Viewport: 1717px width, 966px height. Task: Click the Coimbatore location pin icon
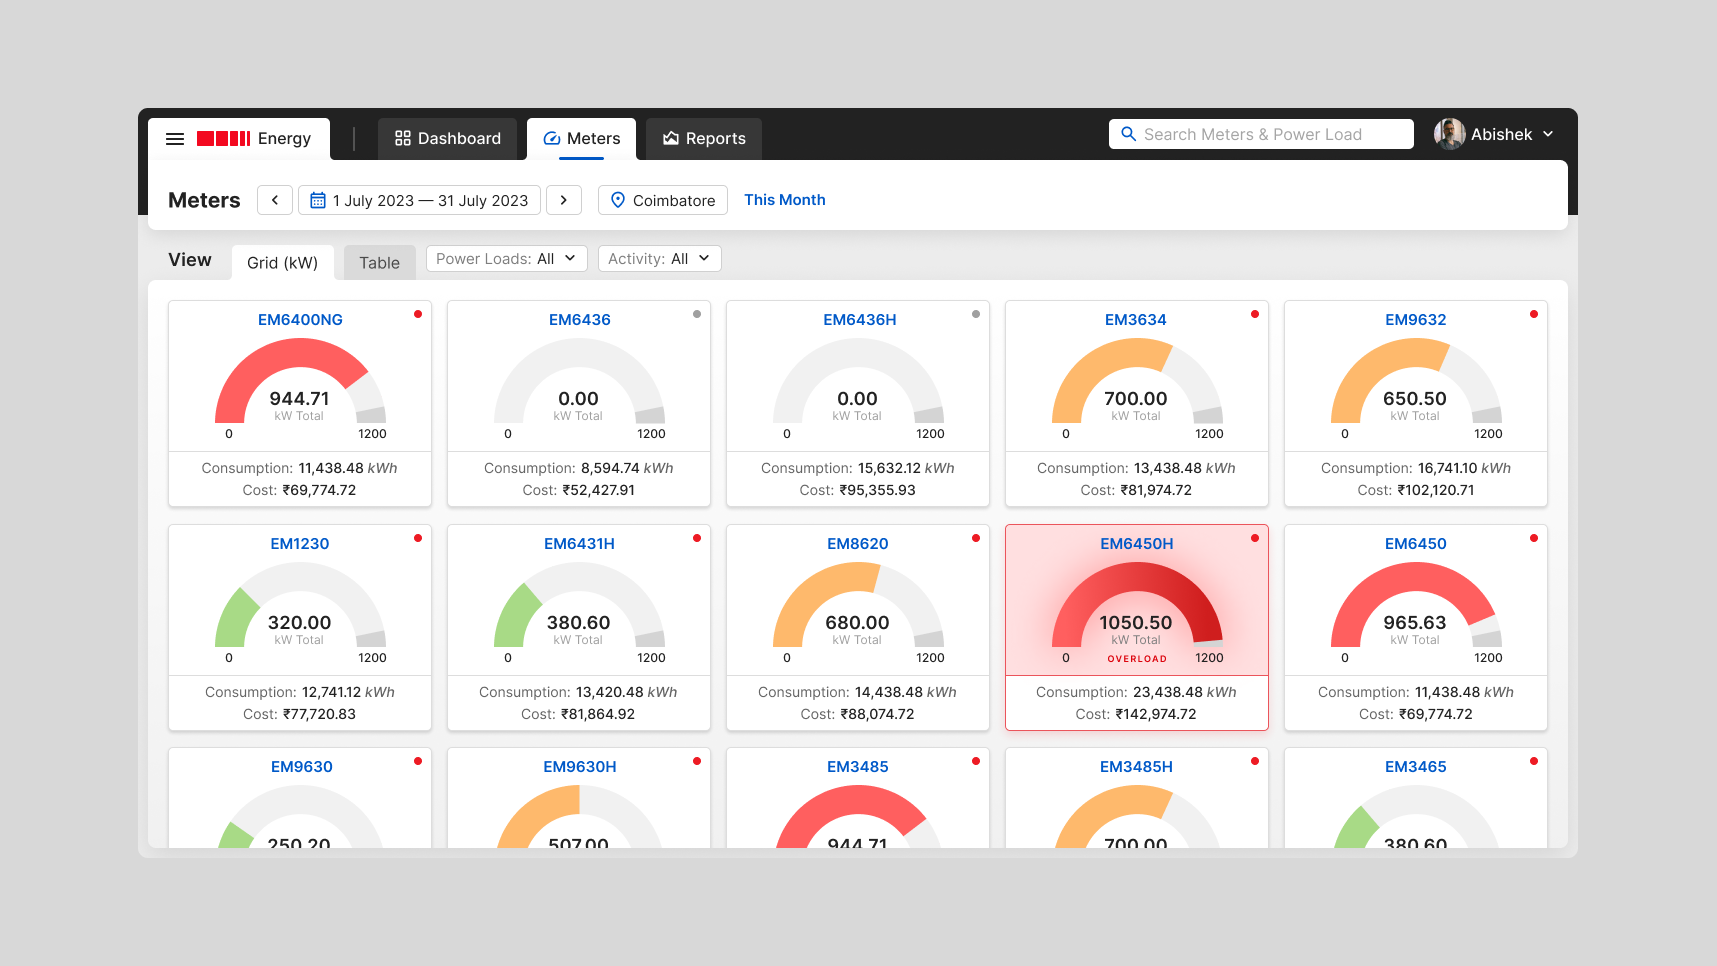[x=619, y=200]
